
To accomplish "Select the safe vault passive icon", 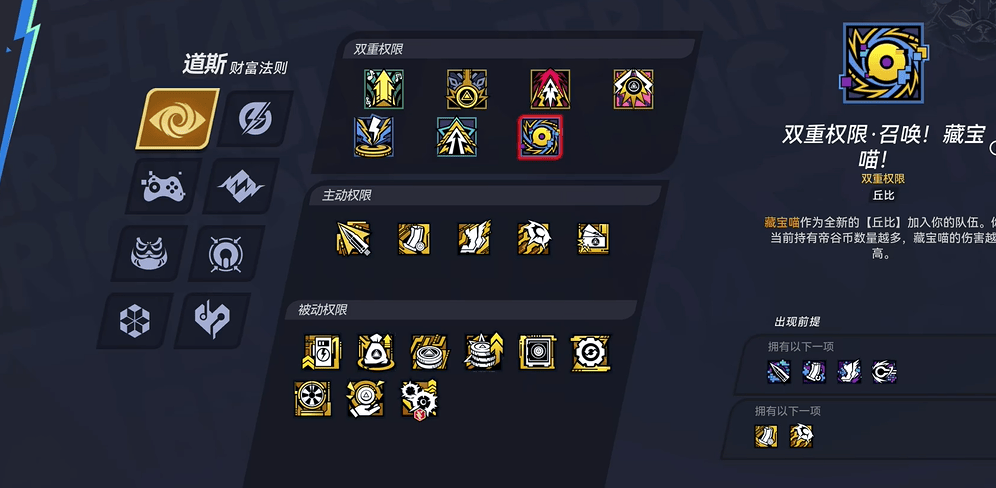I will coord(537,352).
